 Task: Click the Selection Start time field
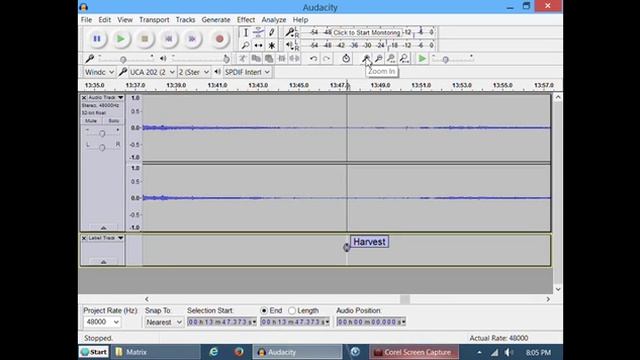click(x=222, y=322)
